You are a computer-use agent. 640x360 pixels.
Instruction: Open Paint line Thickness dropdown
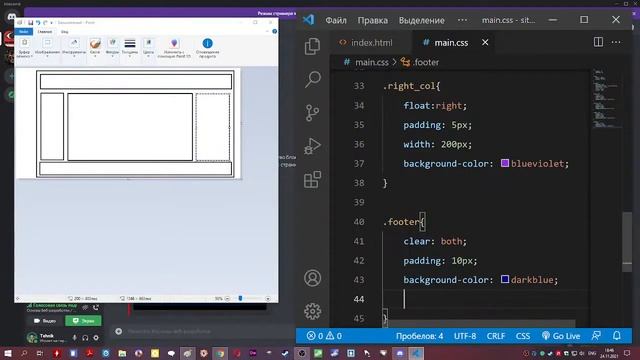coord(130,48)
